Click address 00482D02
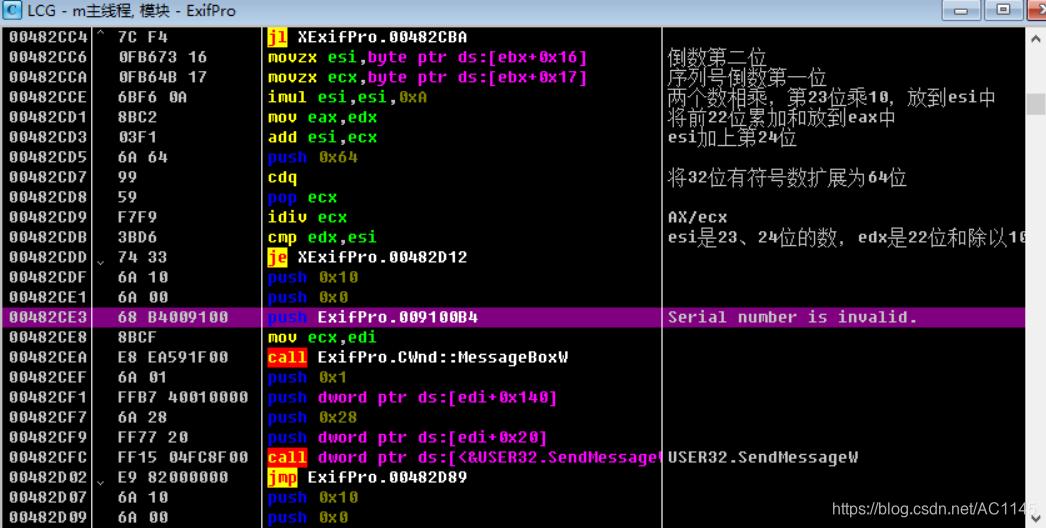This screenshot has width=1046, height=528. point(48,477)
